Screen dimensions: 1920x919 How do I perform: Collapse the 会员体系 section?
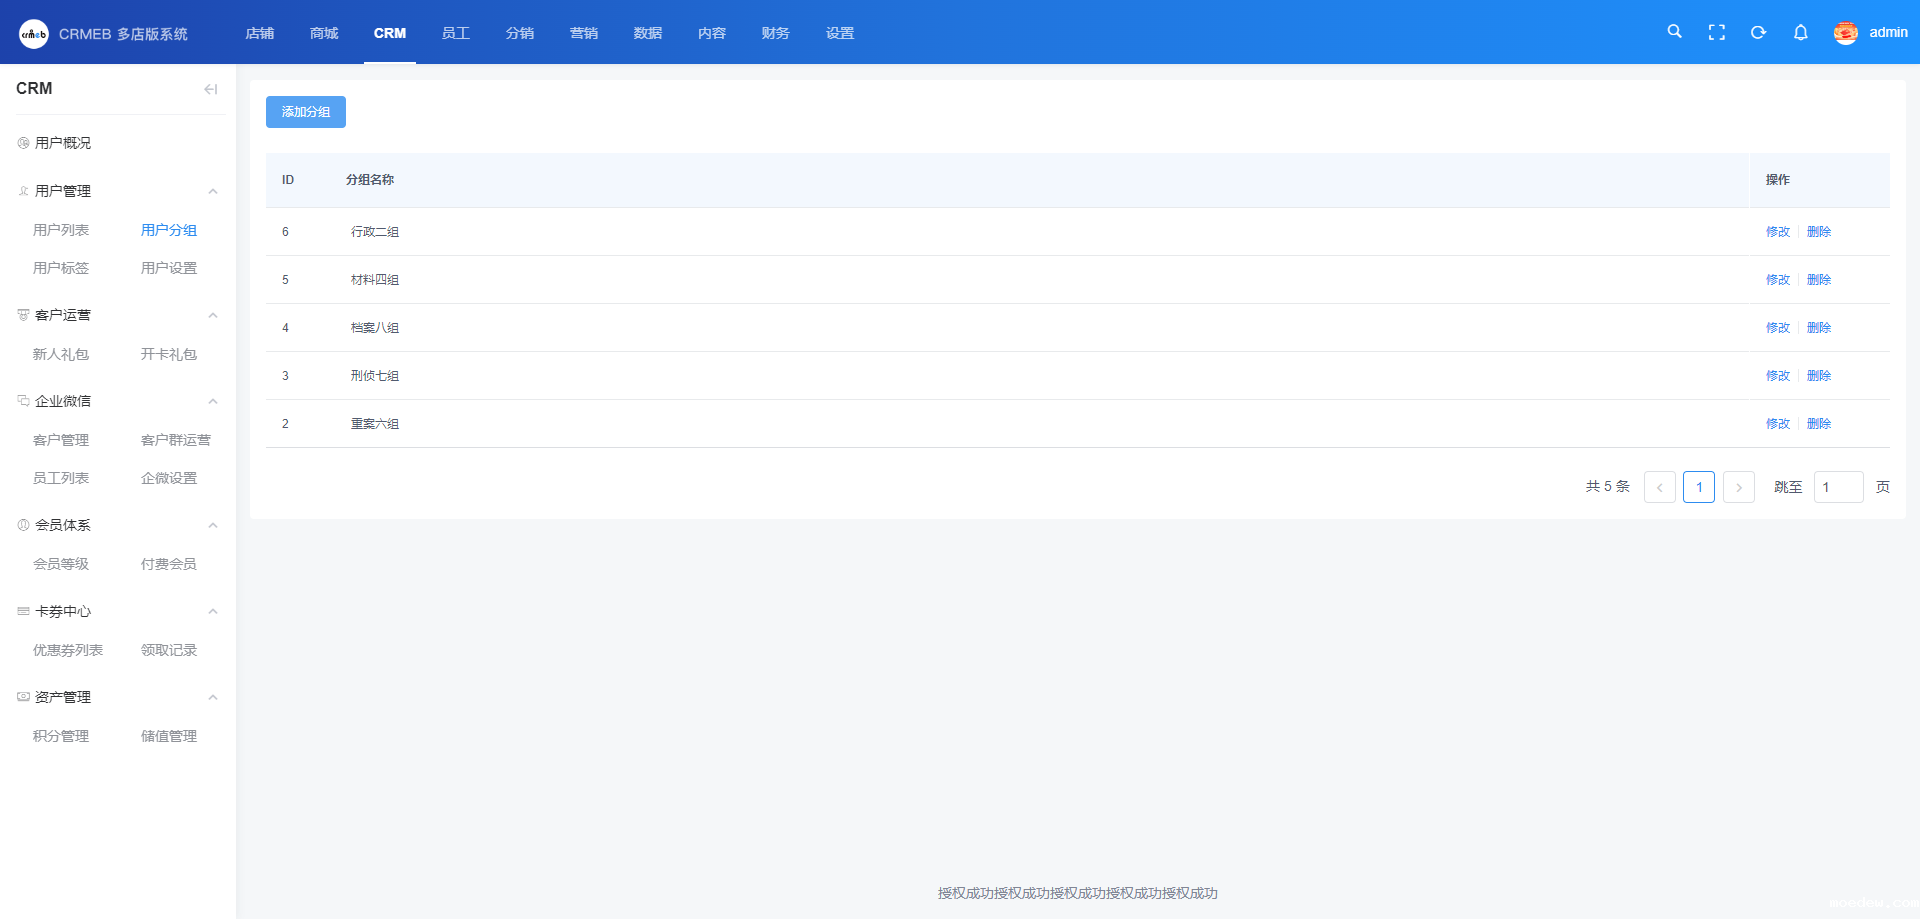[212, 525]
